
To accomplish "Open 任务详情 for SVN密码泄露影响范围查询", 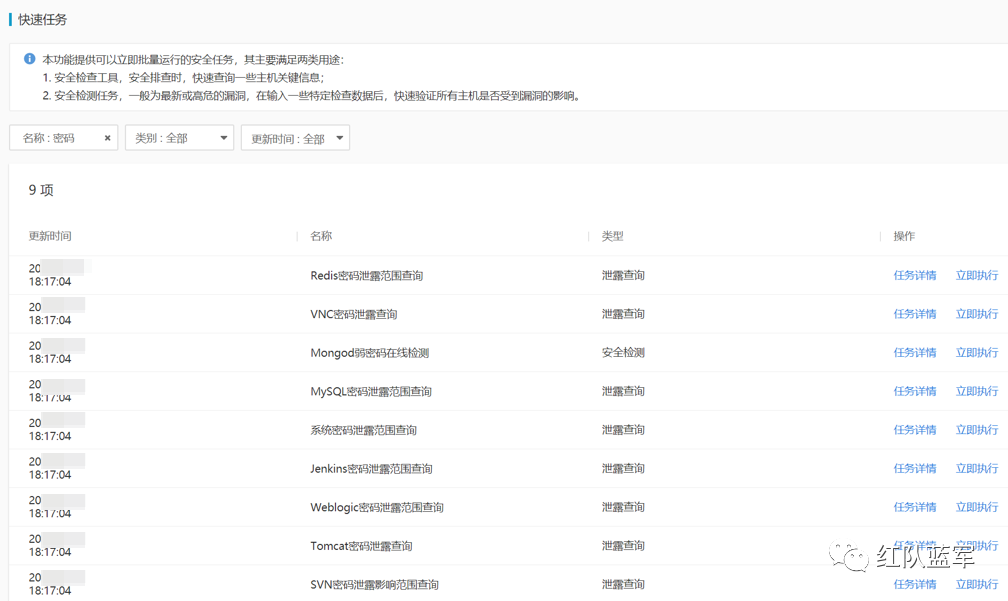I will coord(914,584).
